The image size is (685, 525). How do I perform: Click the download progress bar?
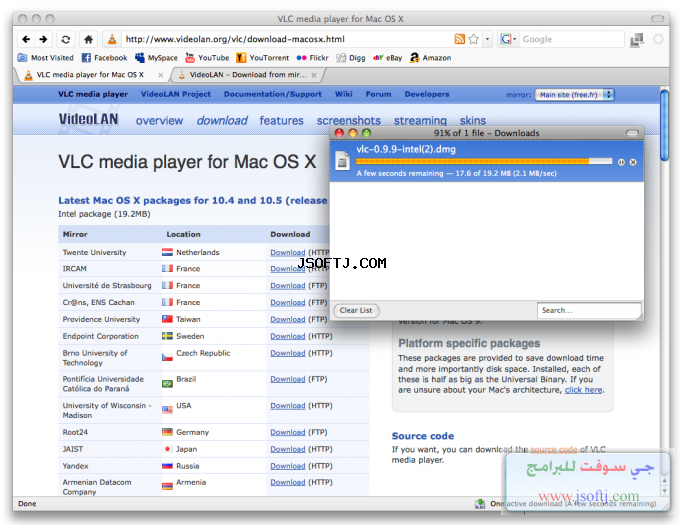point(484,162)
